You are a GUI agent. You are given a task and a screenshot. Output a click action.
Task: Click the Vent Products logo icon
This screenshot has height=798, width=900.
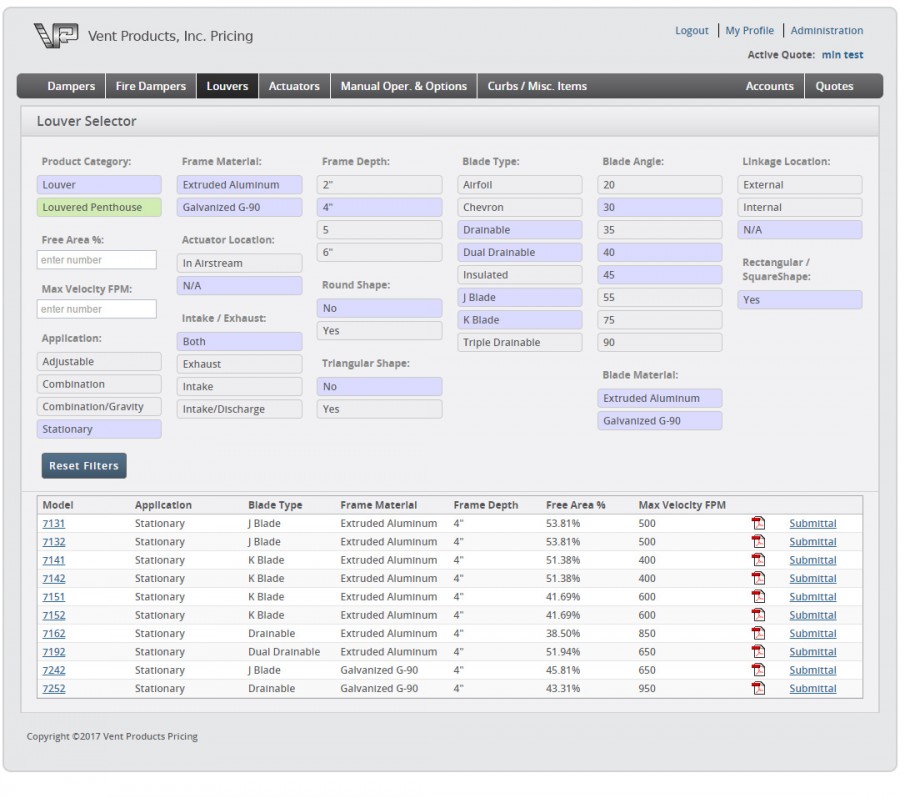[x=56, y=36]
